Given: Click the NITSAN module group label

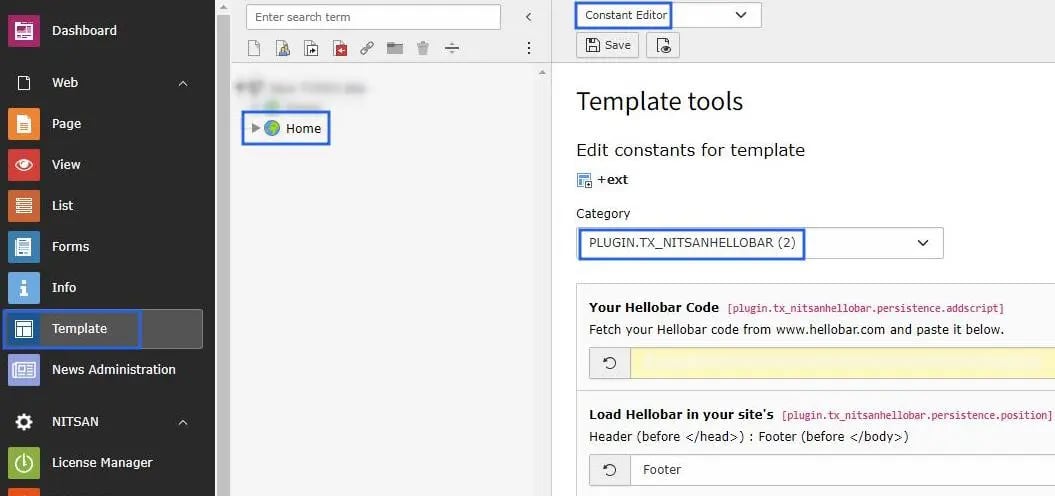Looking at the screenshot, I should 75,422.
